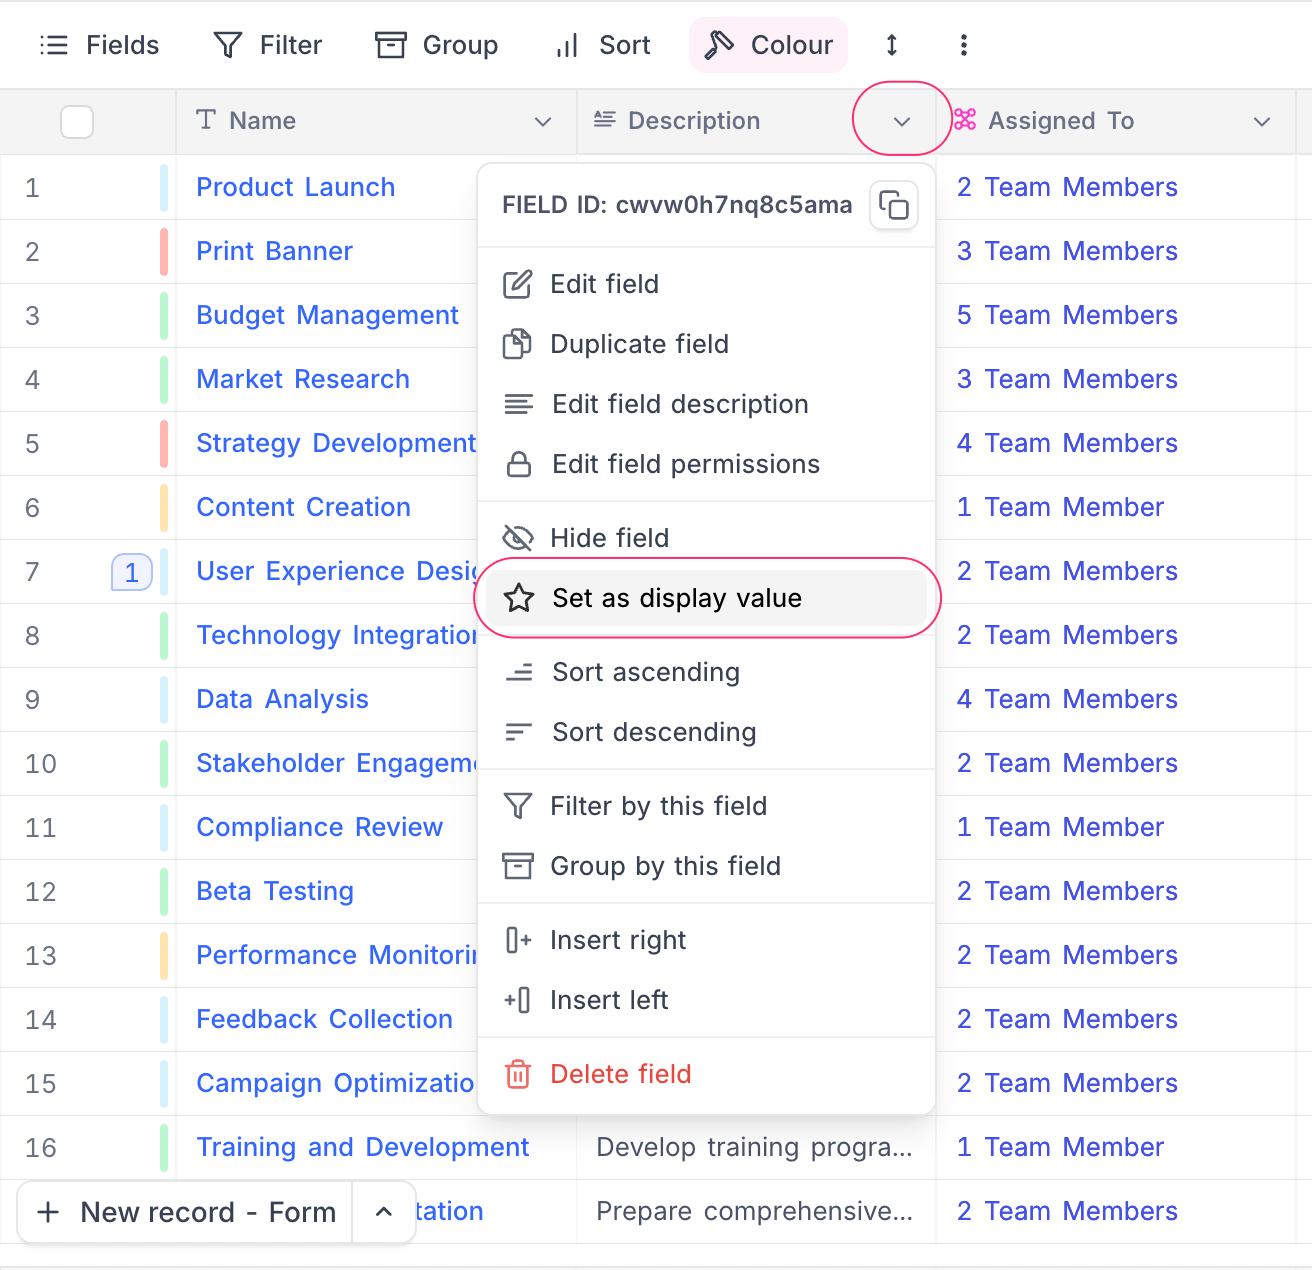Screen dimensions: 1312x1270
Task: Copy the field ID to clipboard
Action: click(893, 206)
